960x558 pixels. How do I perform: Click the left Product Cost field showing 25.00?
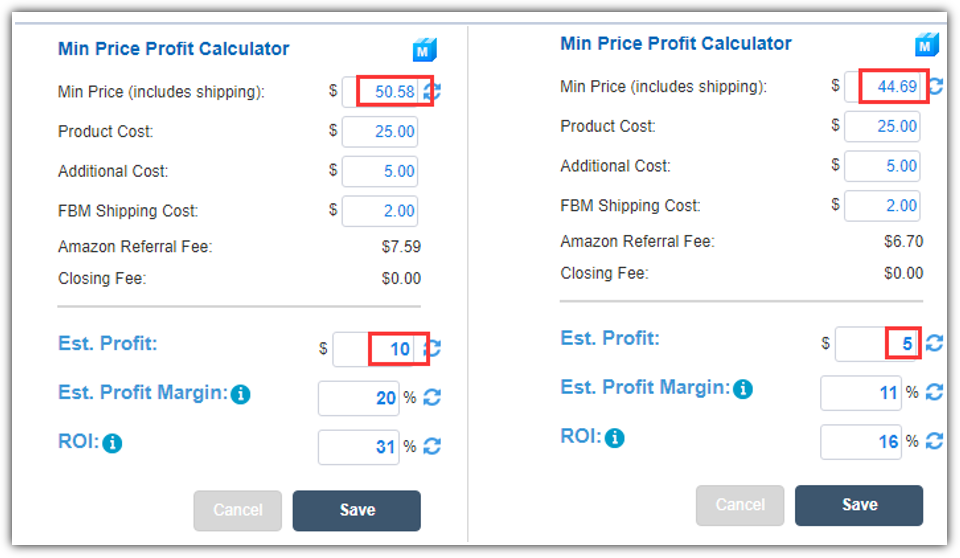point(380,132)
